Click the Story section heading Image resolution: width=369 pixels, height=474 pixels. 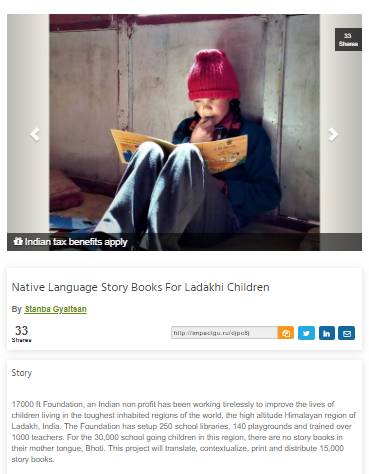(x=22, y=373)
